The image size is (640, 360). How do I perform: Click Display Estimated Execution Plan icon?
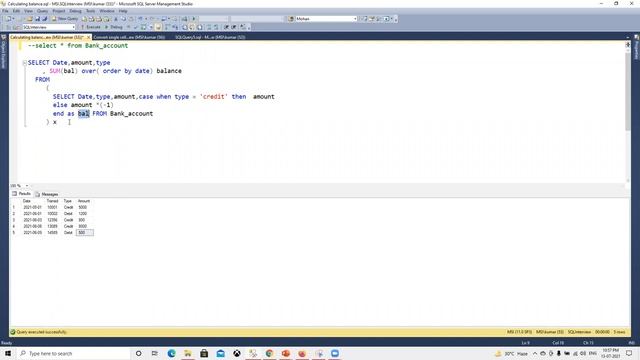pos(144,27)
